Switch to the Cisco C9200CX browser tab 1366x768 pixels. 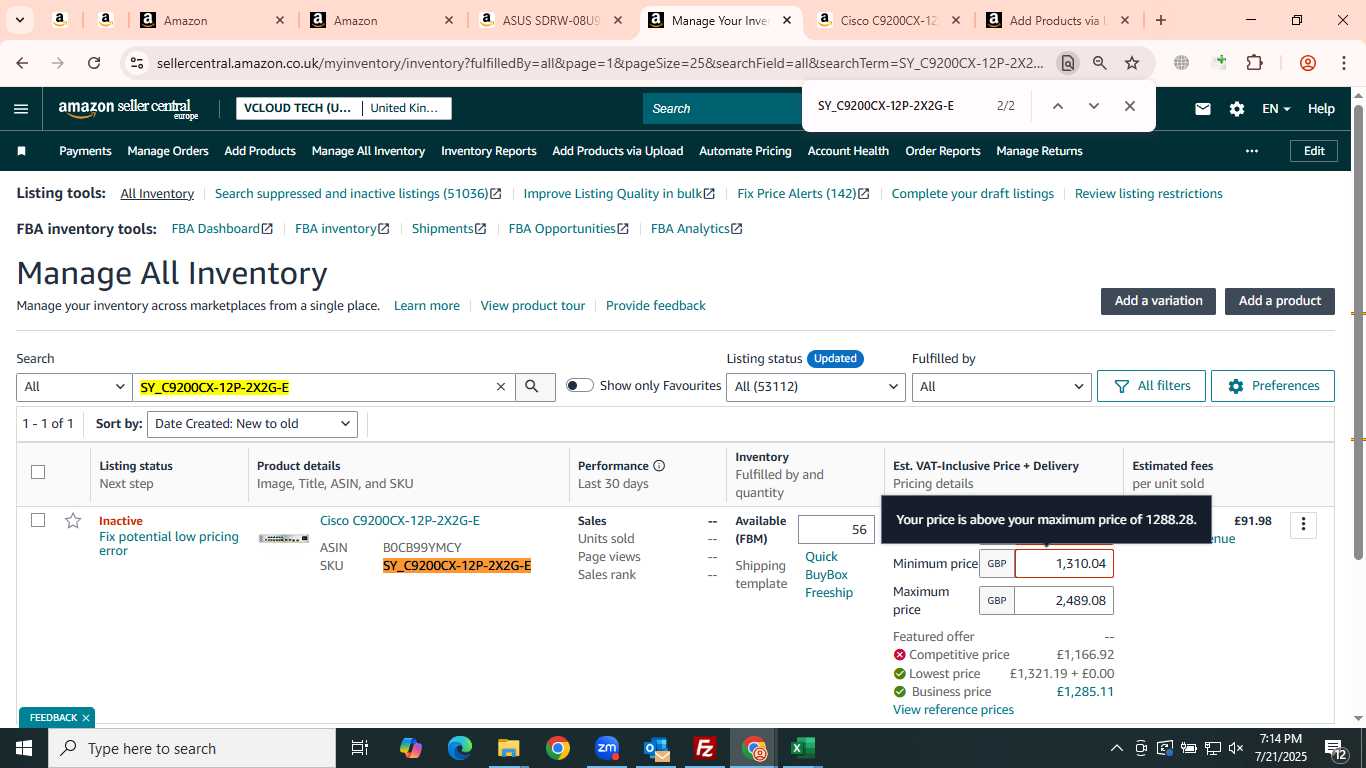click(889, 20)
